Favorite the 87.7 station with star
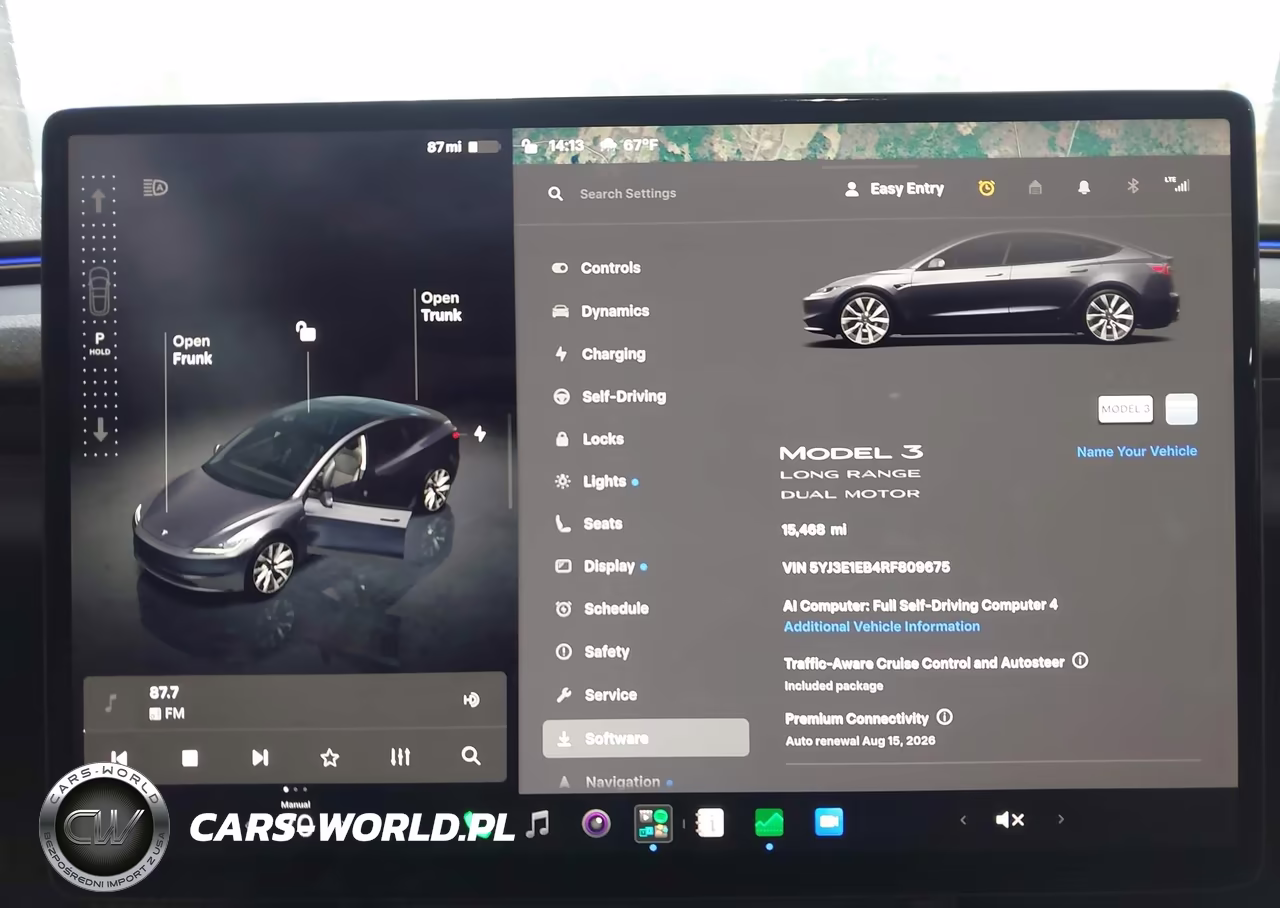Screen dimensions: 1280x908 pos(330,757)
